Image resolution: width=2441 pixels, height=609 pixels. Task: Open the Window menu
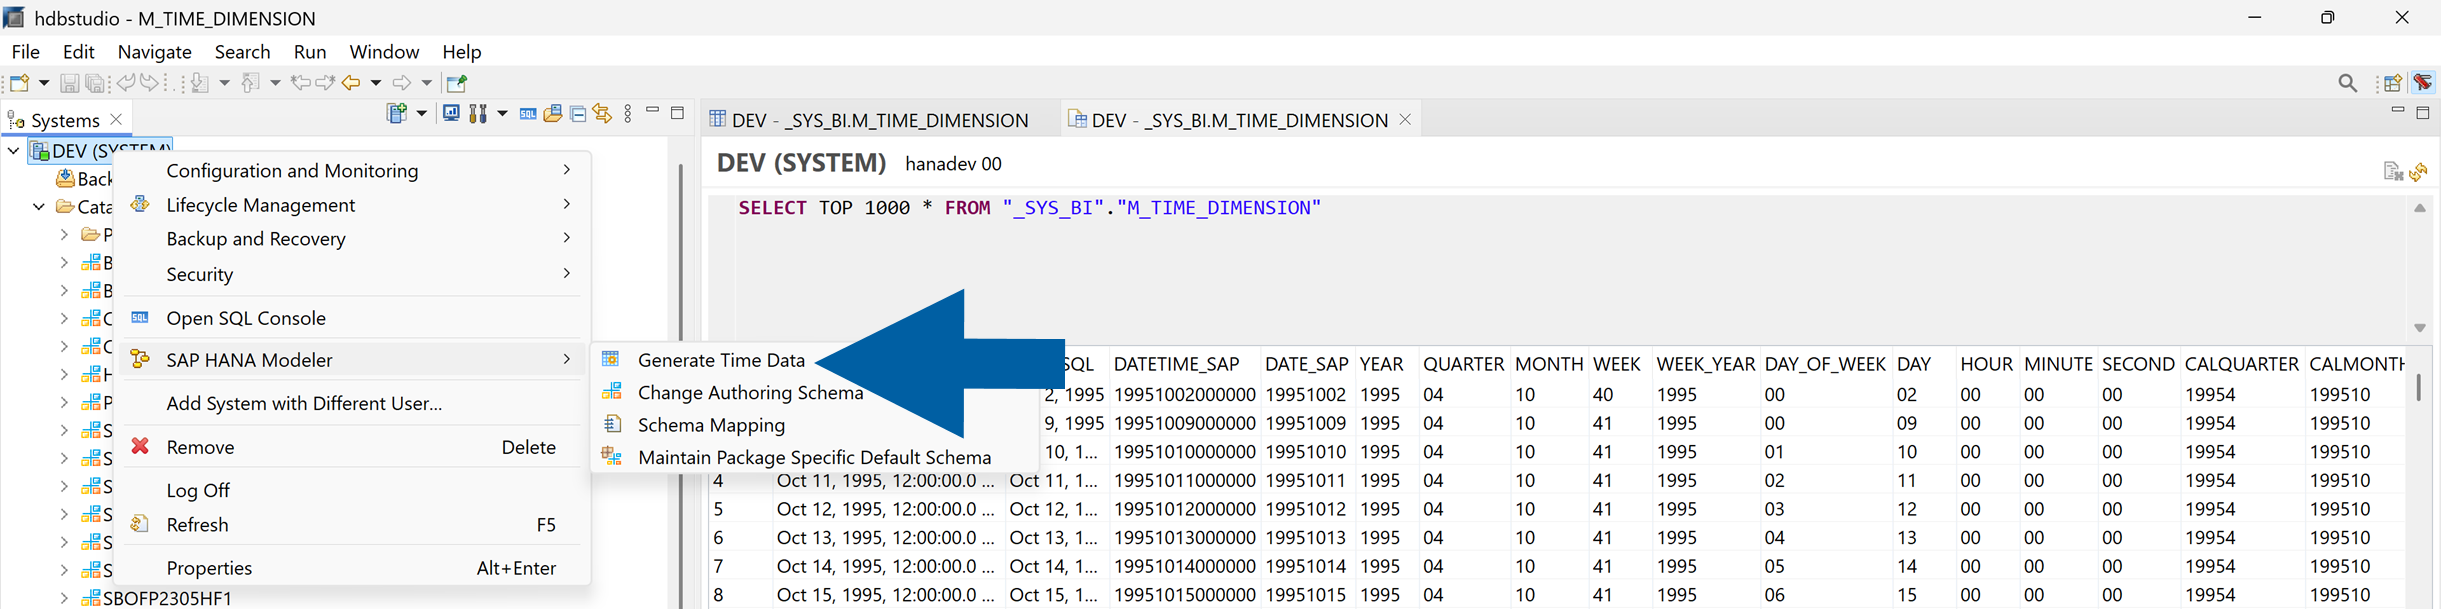(384, 51)
